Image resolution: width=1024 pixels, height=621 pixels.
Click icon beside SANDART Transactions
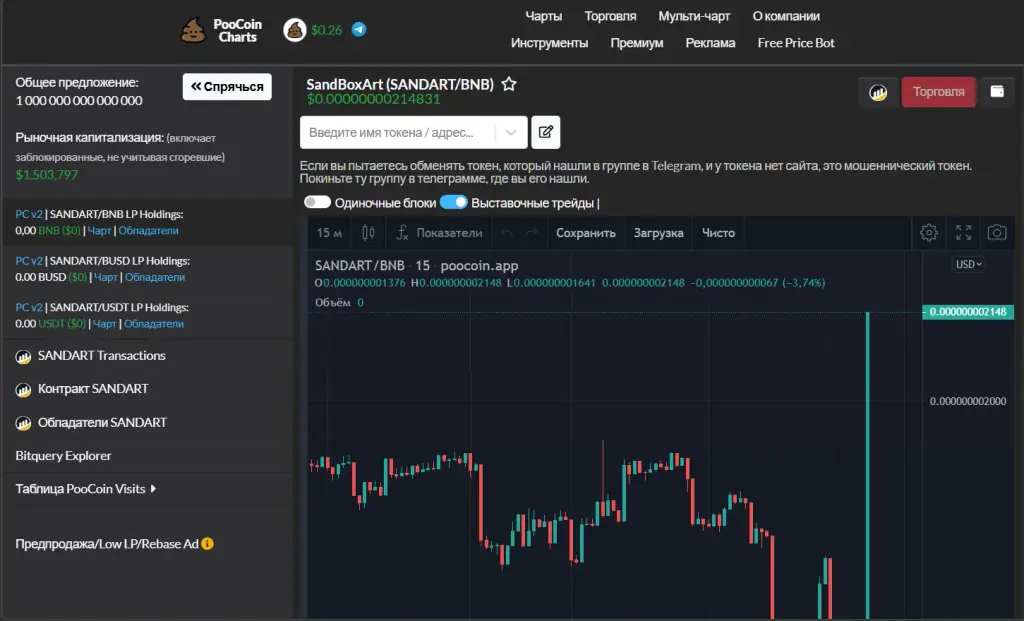(24, 357)
